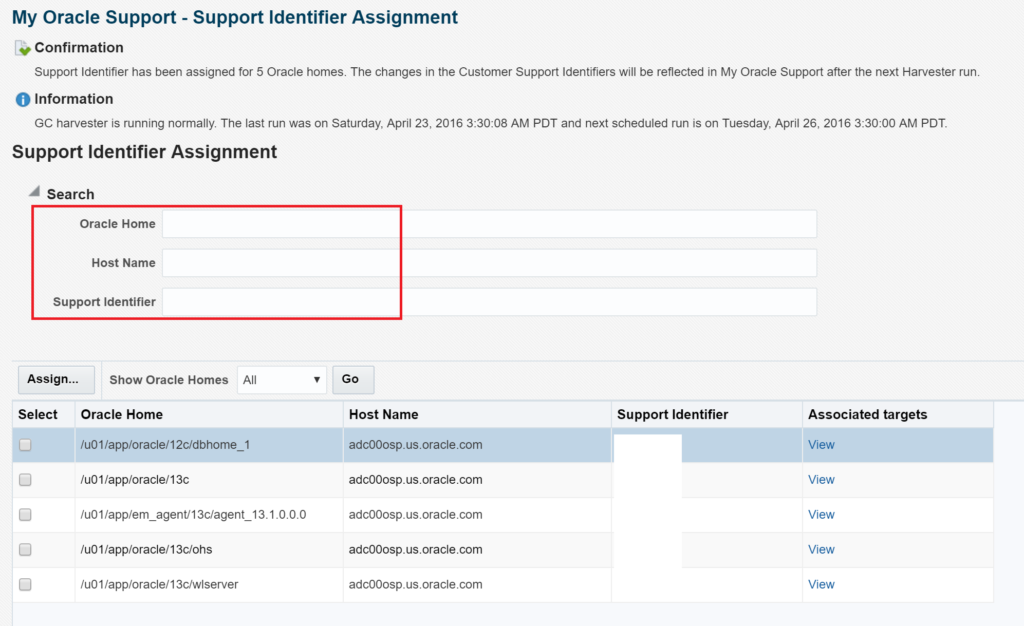Open View link for 13c/ohs row

(x=821, y=550)
